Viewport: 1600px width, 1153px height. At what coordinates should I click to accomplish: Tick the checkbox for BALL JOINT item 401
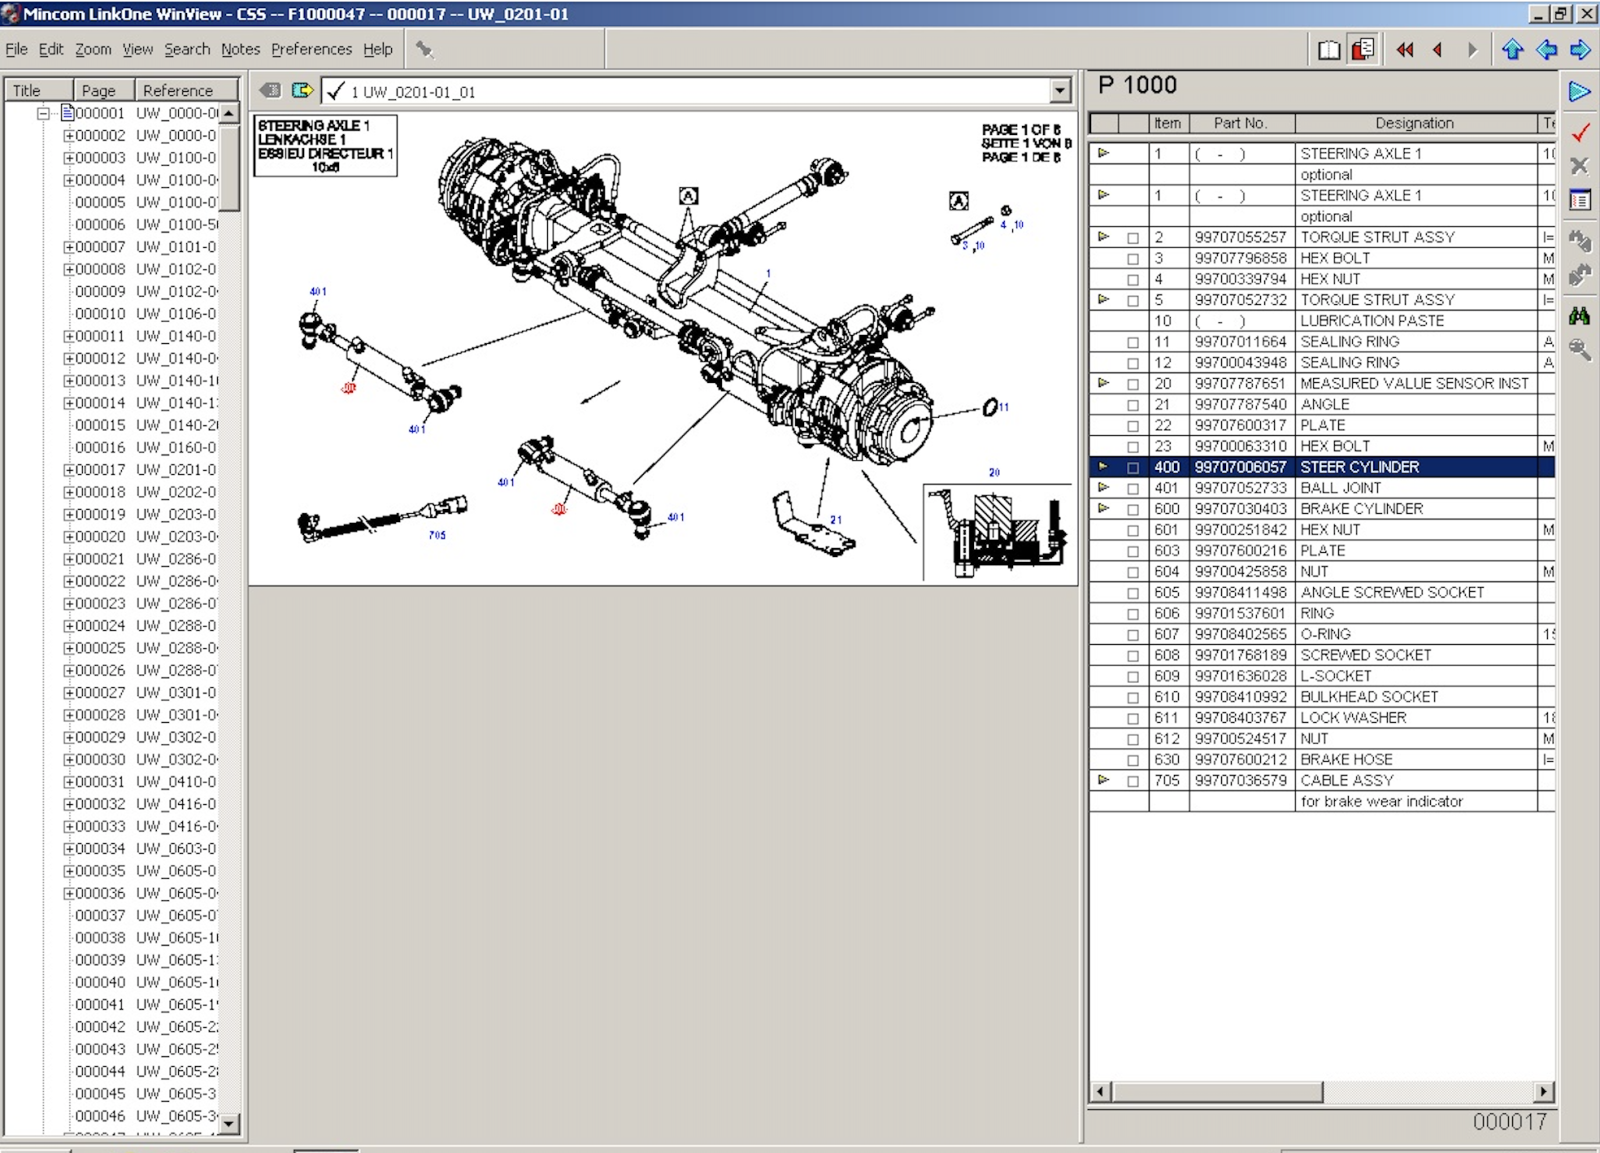click(1132, 489)
